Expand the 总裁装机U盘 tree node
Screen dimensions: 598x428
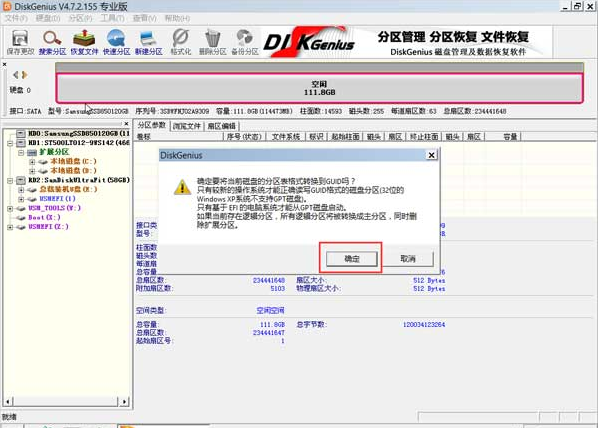point(21,190)
